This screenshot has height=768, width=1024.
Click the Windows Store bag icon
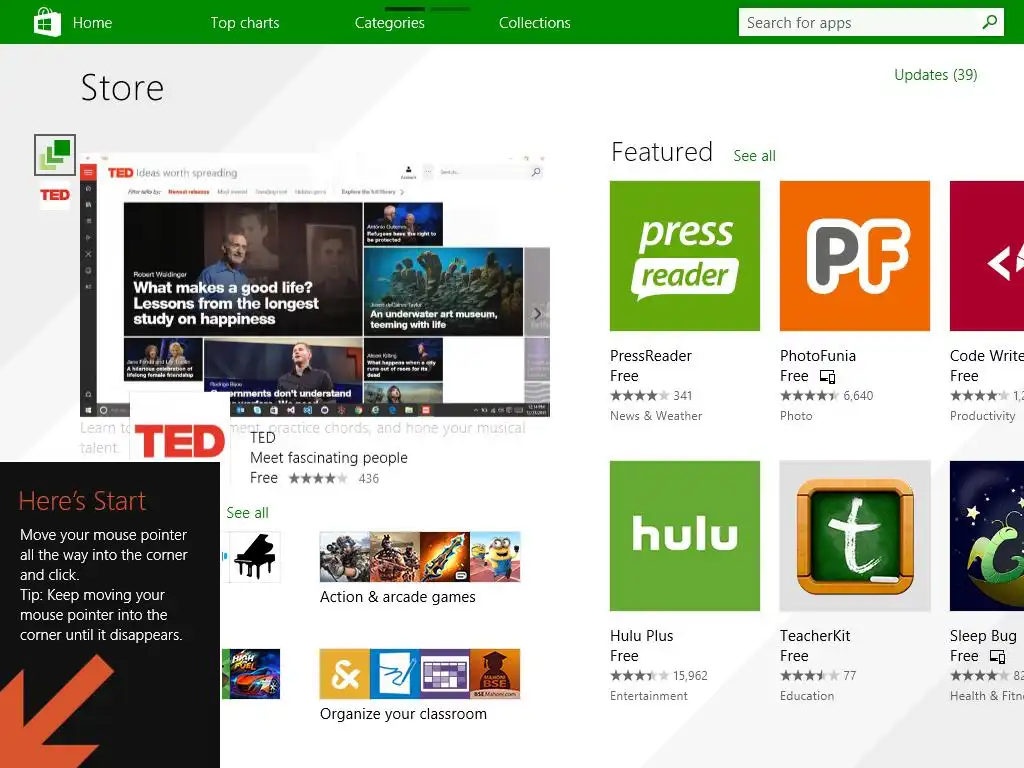(47, 22)
